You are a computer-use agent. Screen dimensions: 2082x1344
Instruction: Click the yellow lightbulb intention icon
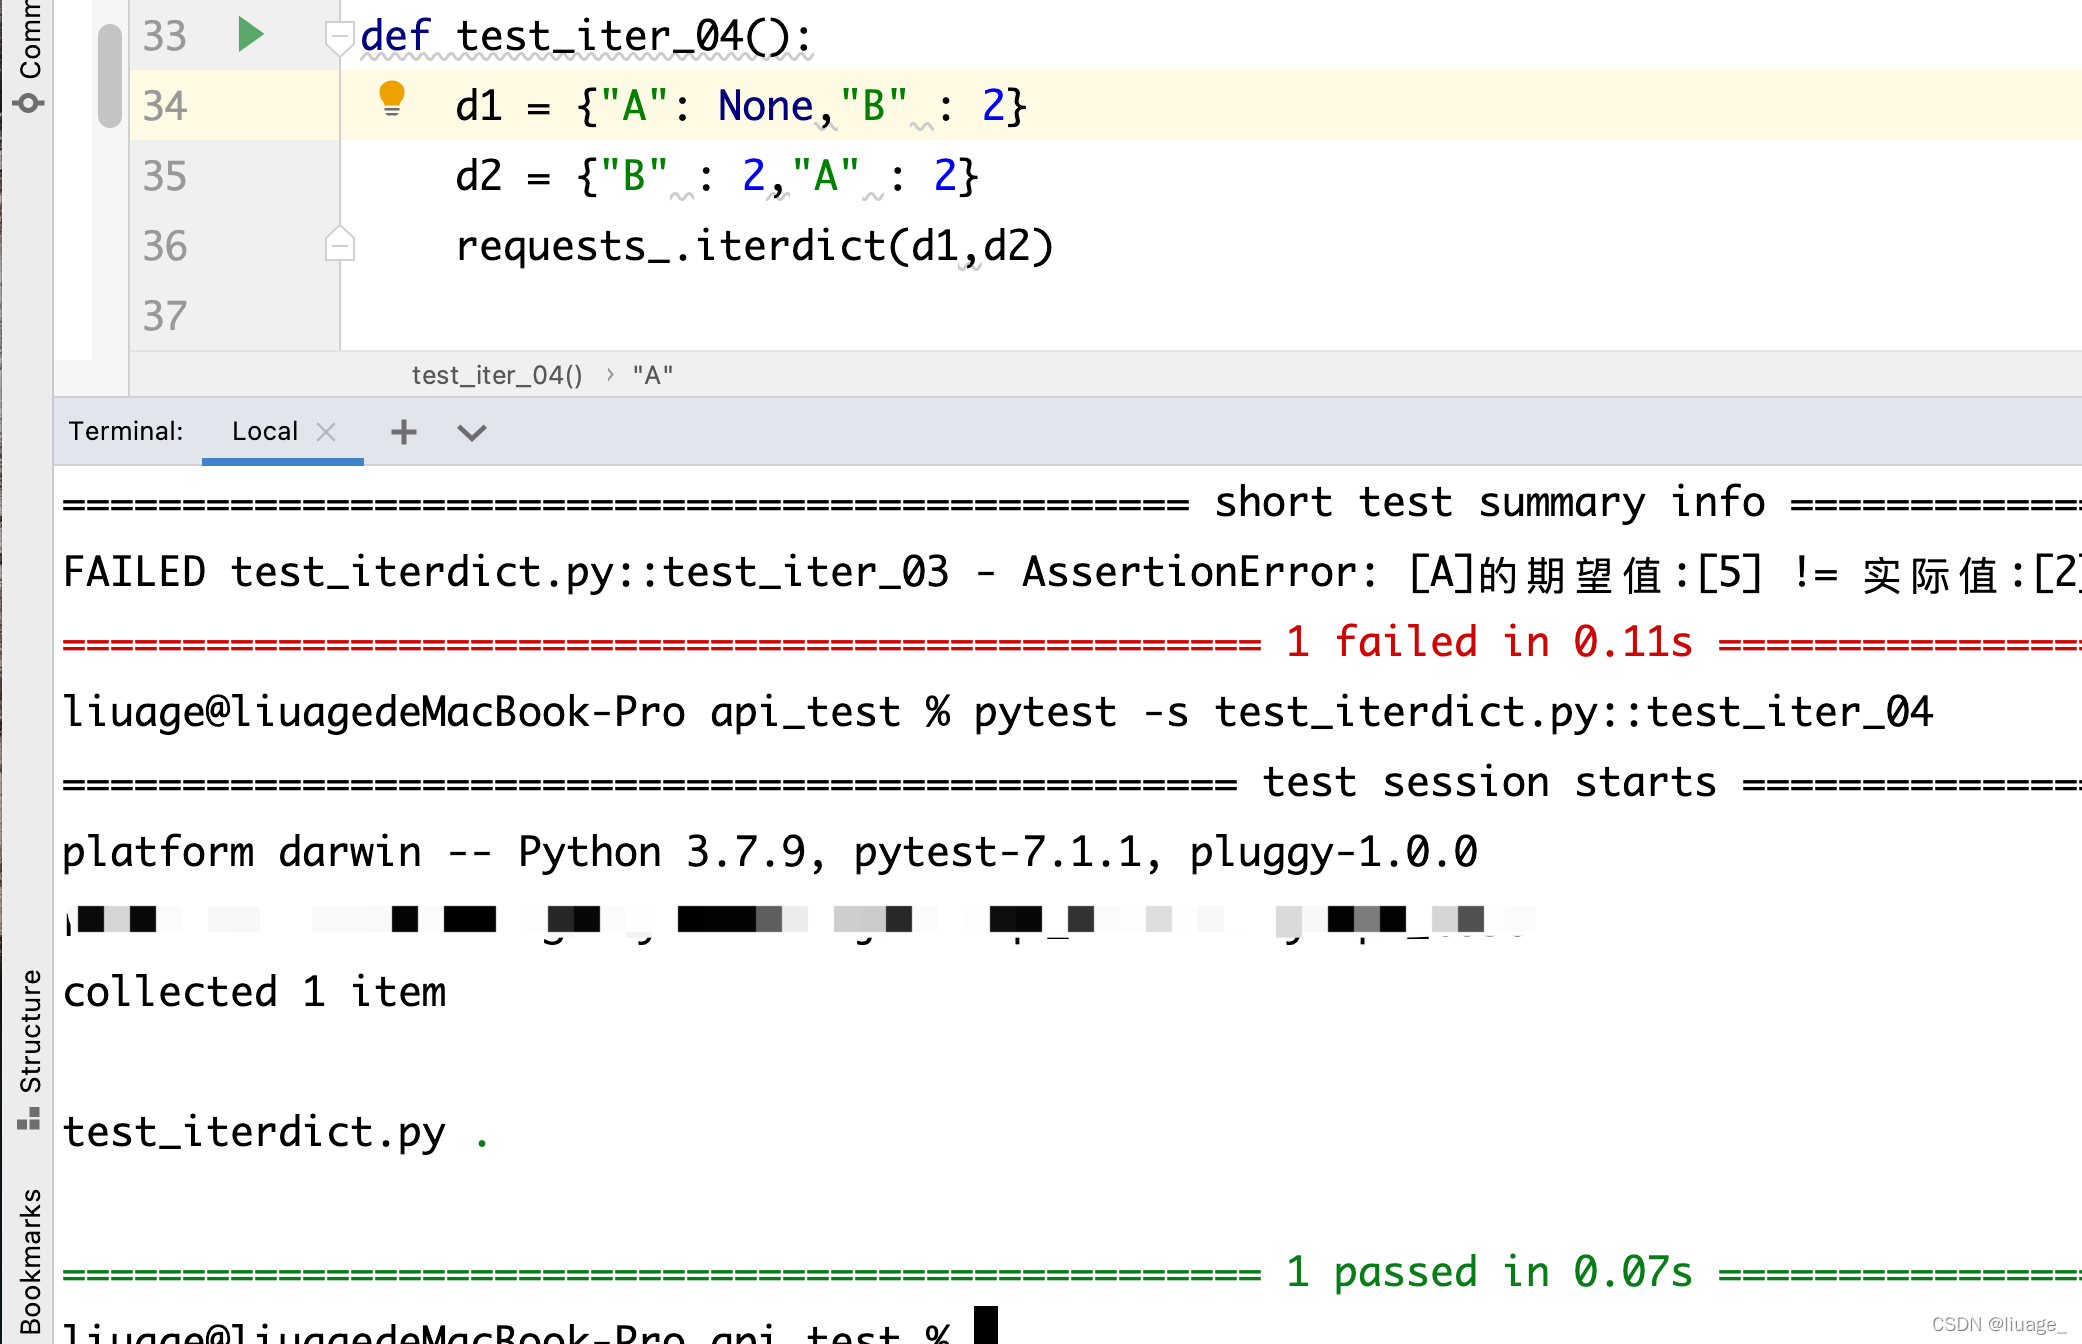tap(392, 99)
